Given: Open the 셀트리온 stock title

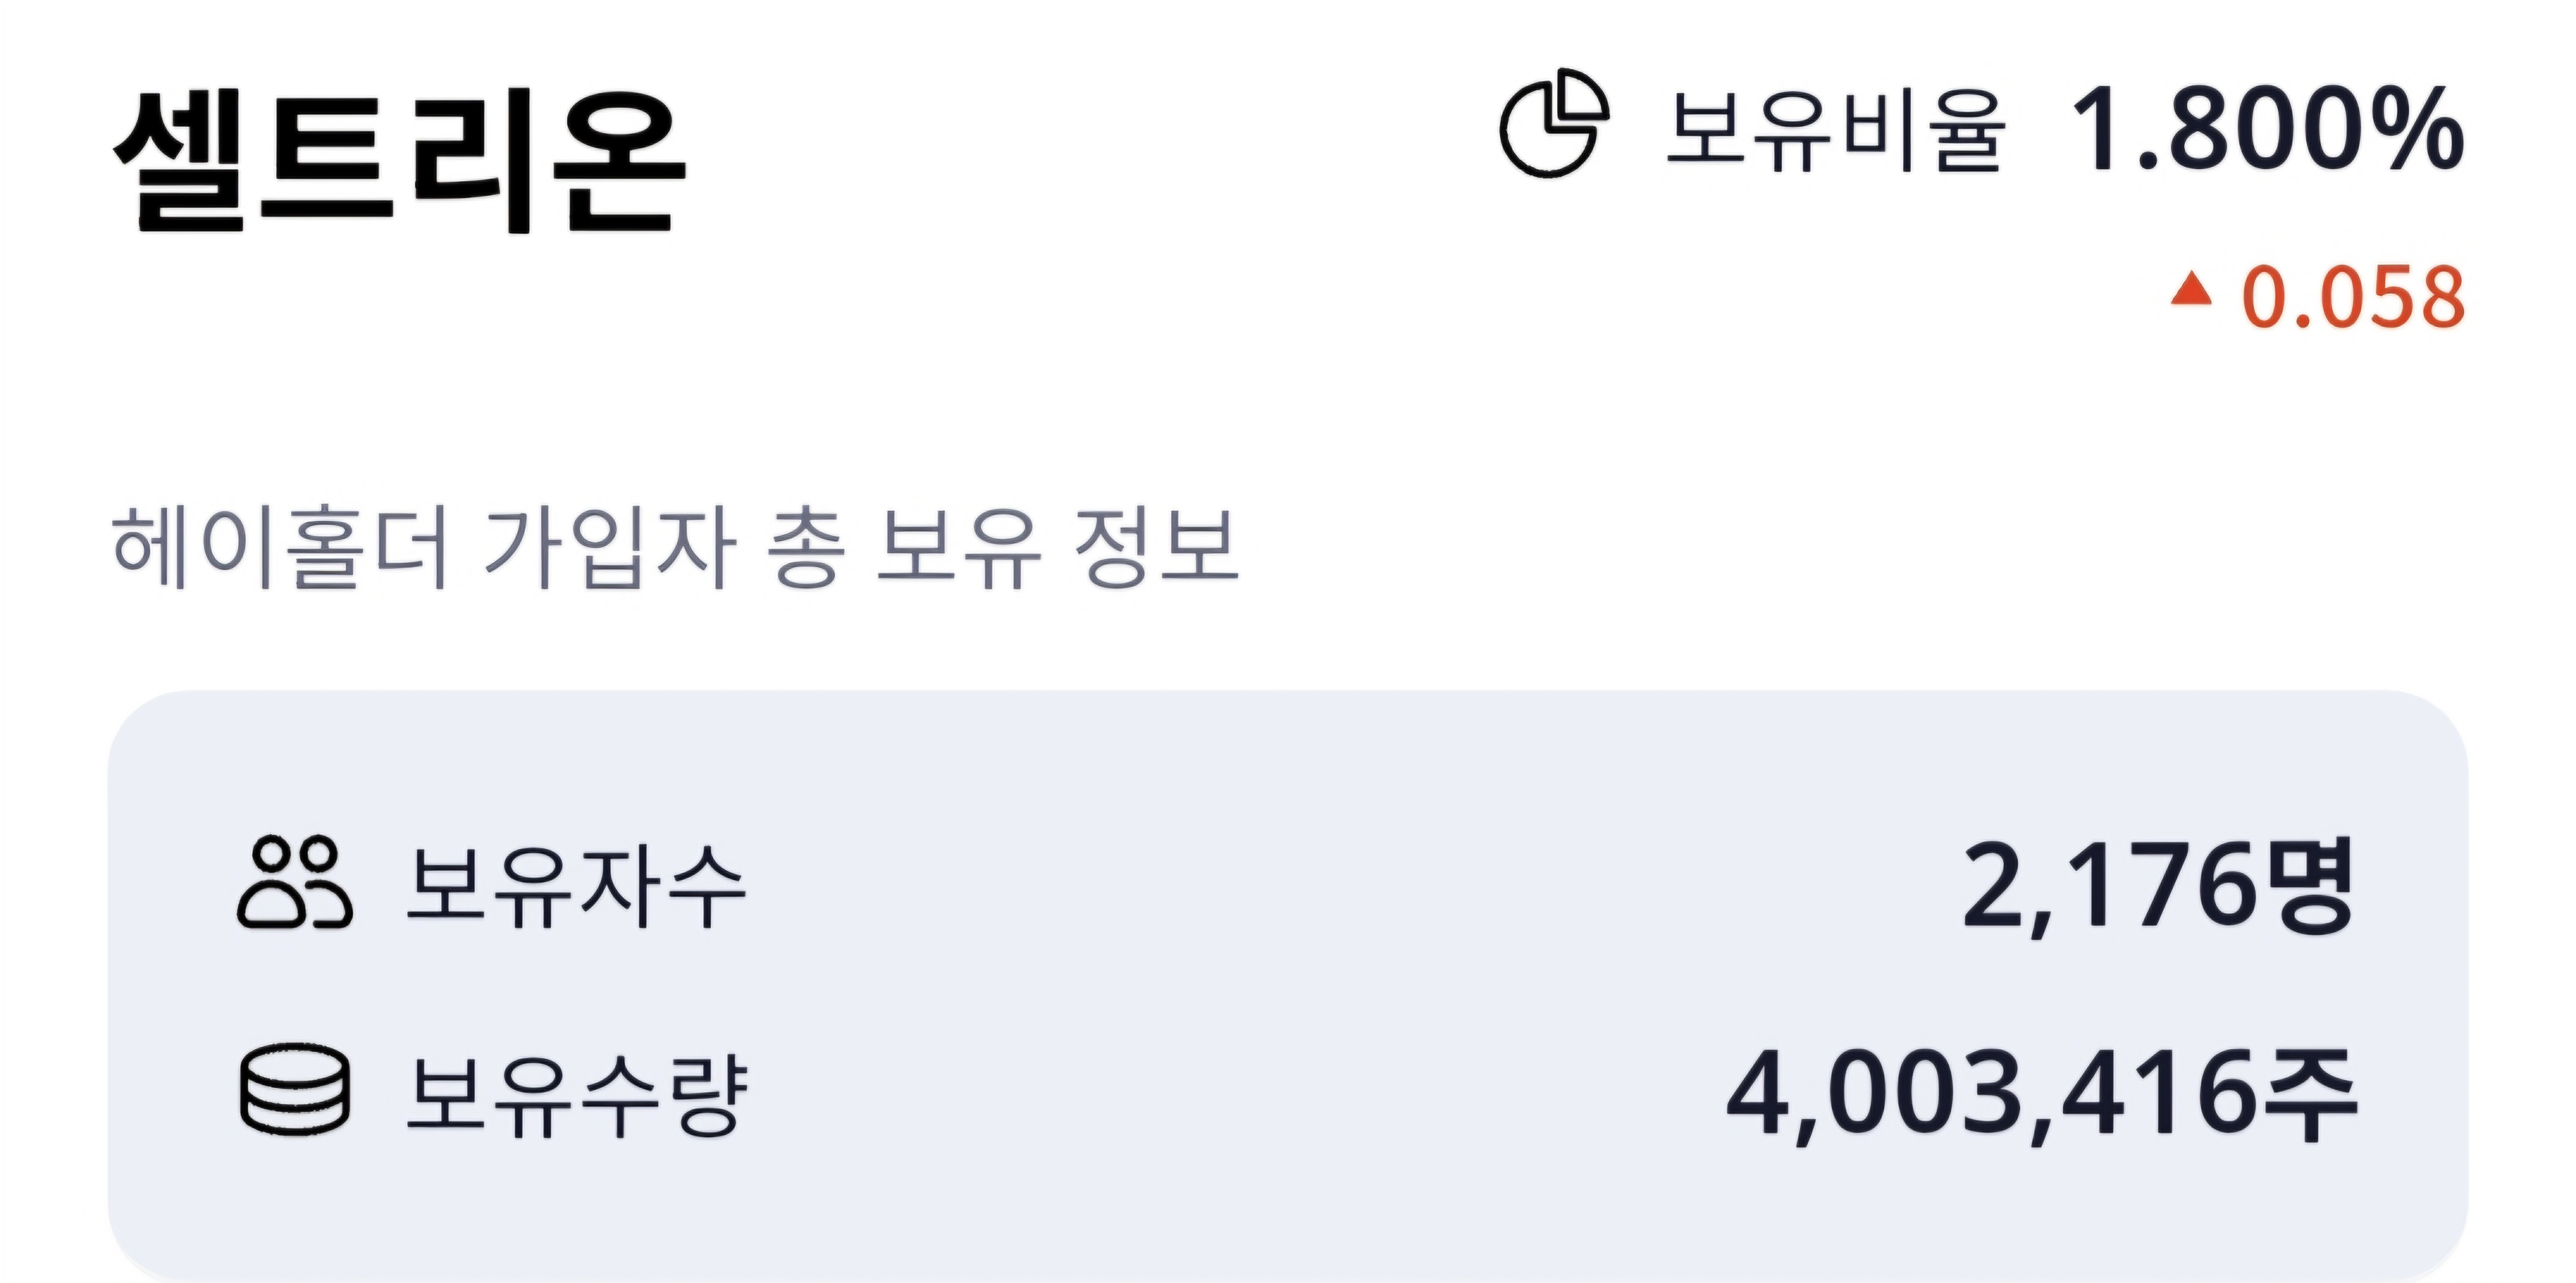Looking at the screenshot, I should point(400,160).
